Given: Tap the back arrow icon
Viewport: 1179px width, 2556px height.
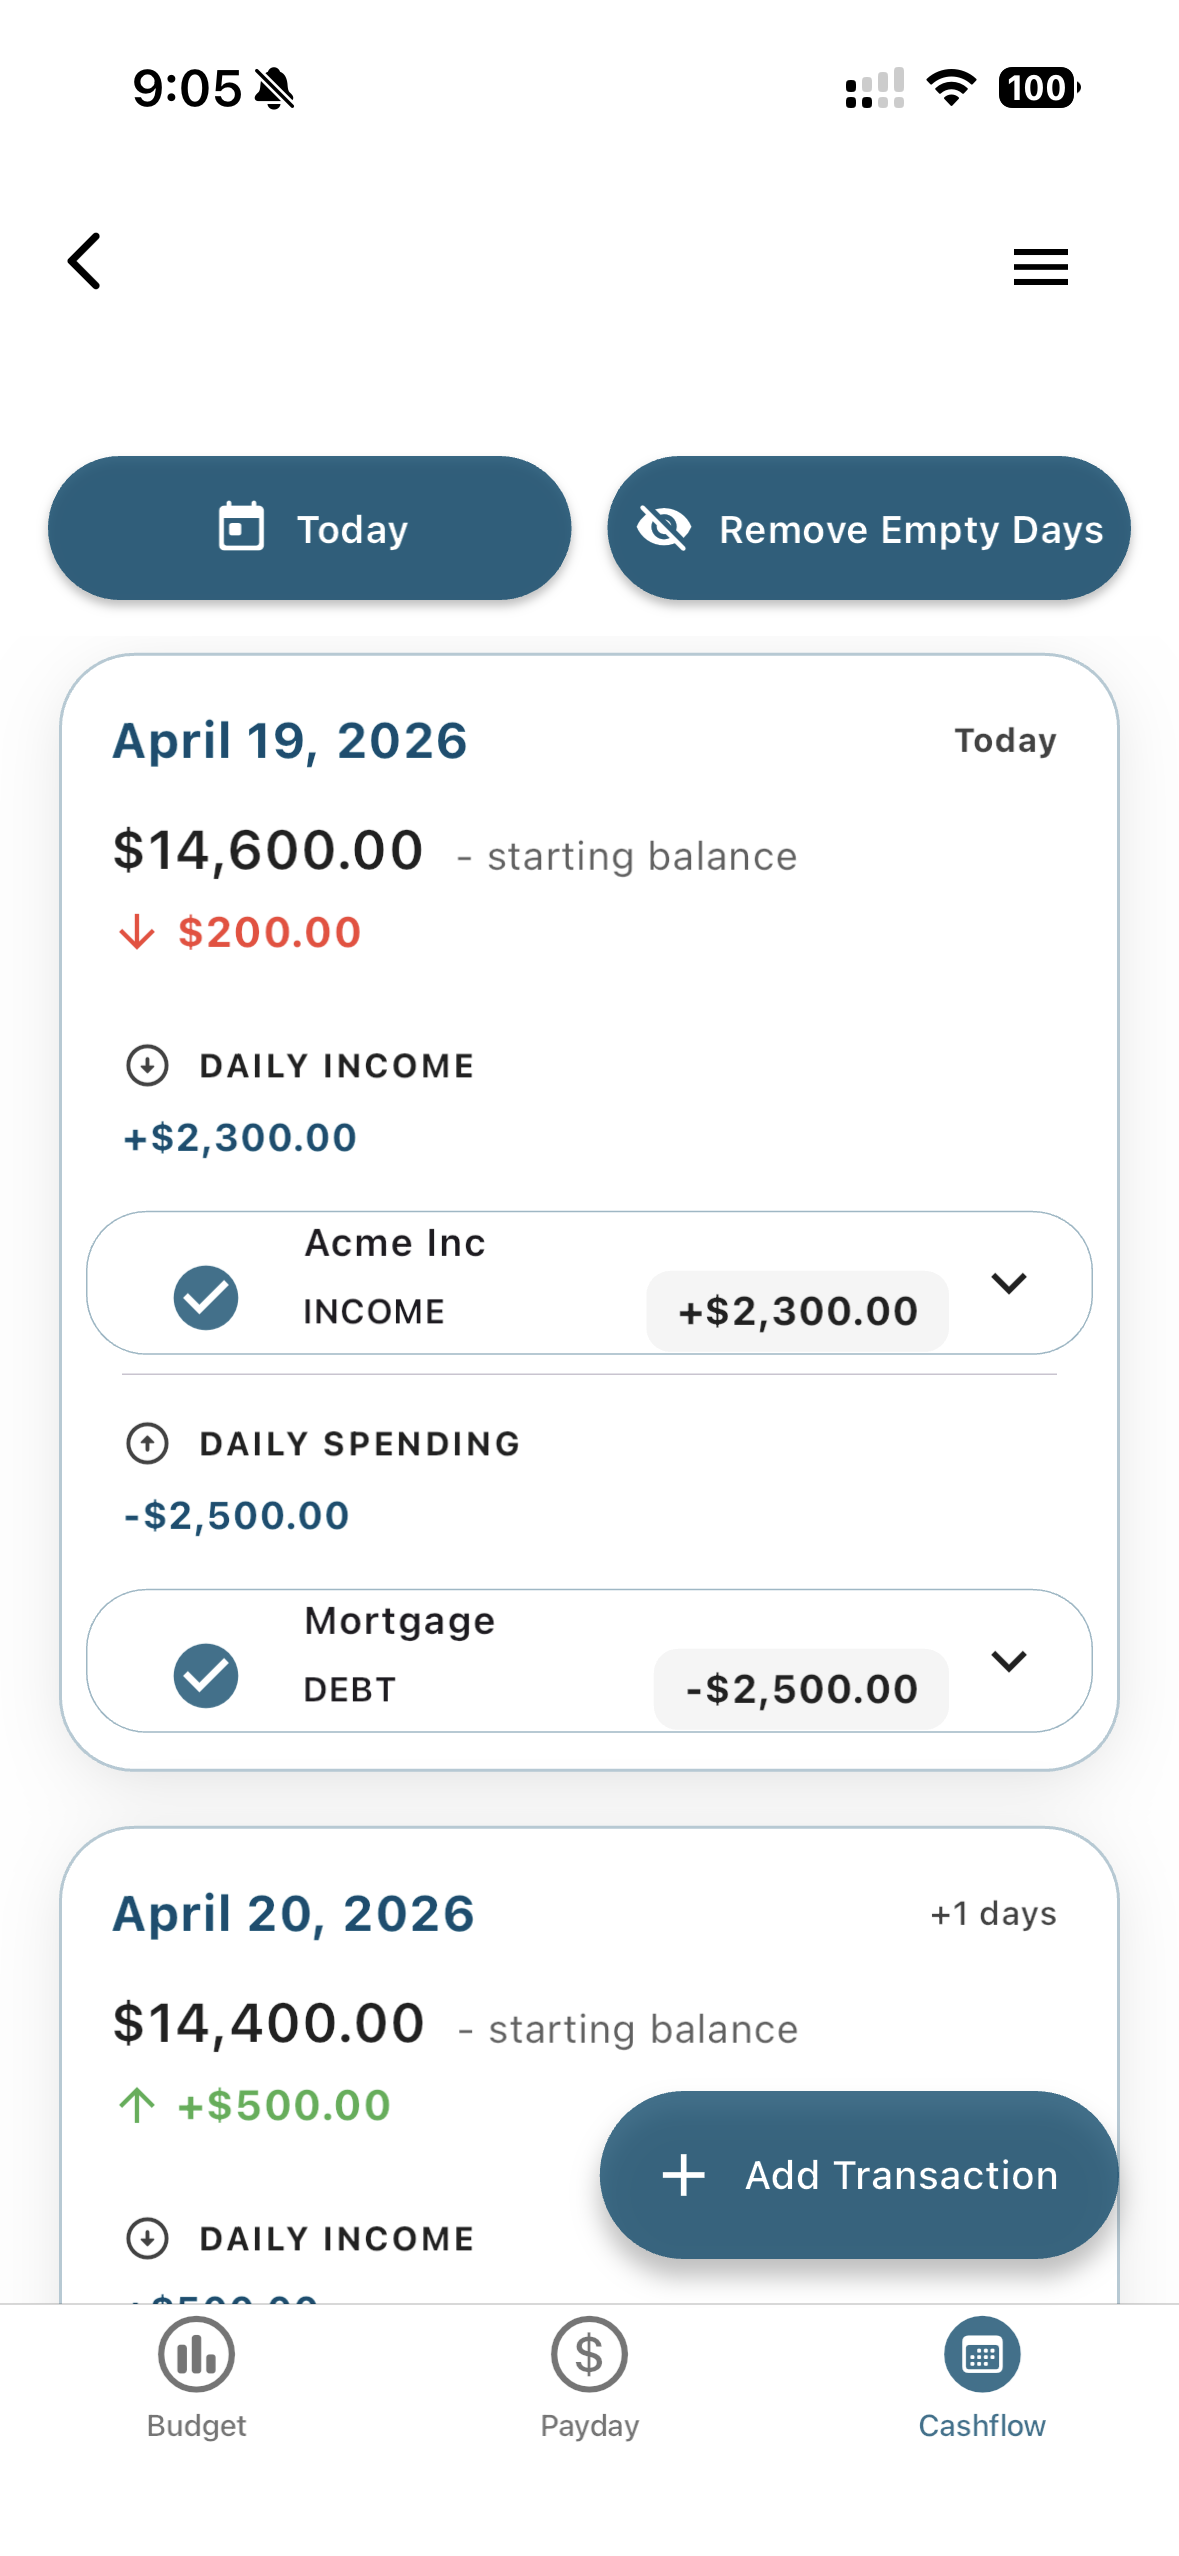Looking at the screenshot, I should tap(85, 261).
